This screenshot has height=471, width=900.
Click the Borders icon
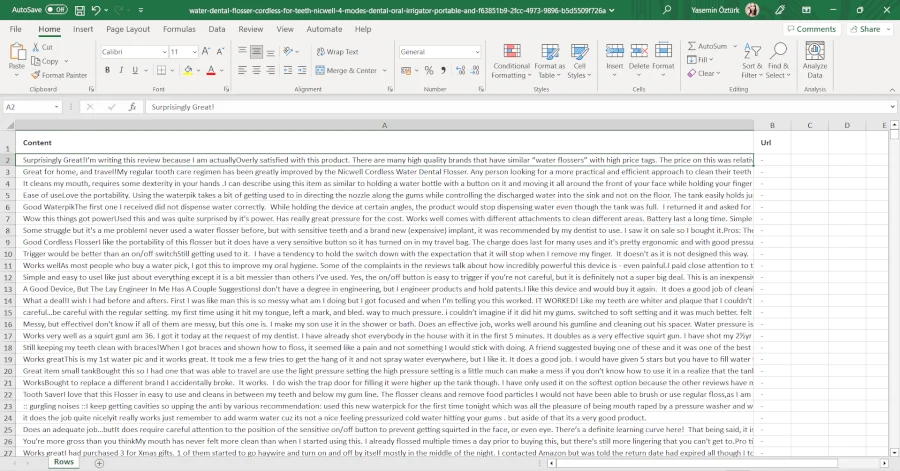click(x=161, y=70)
